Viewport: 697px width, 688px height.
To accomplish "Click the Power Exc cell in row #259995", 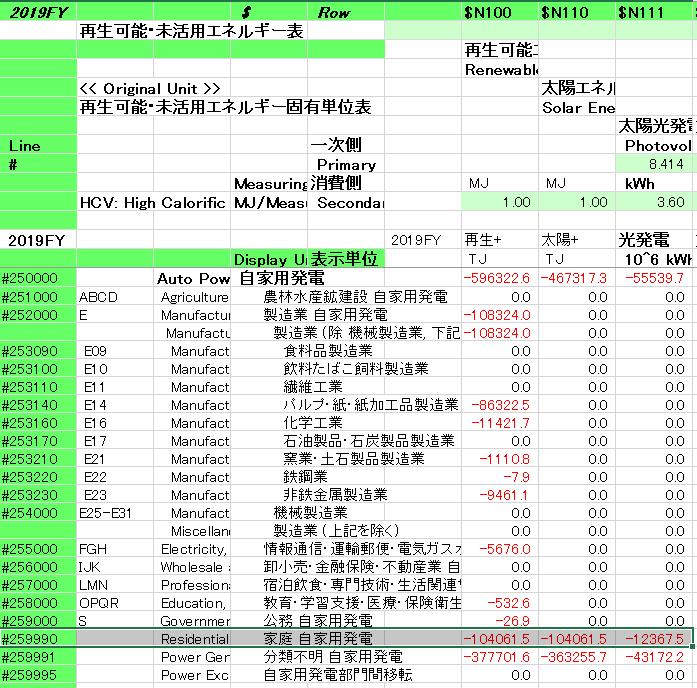I will click(192, 675).
